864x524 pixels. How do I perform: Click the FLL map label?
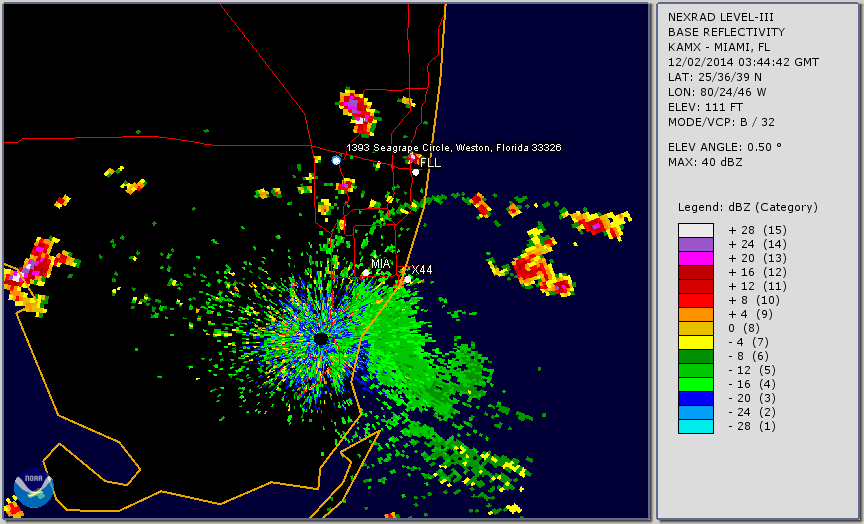pos(430,163)
